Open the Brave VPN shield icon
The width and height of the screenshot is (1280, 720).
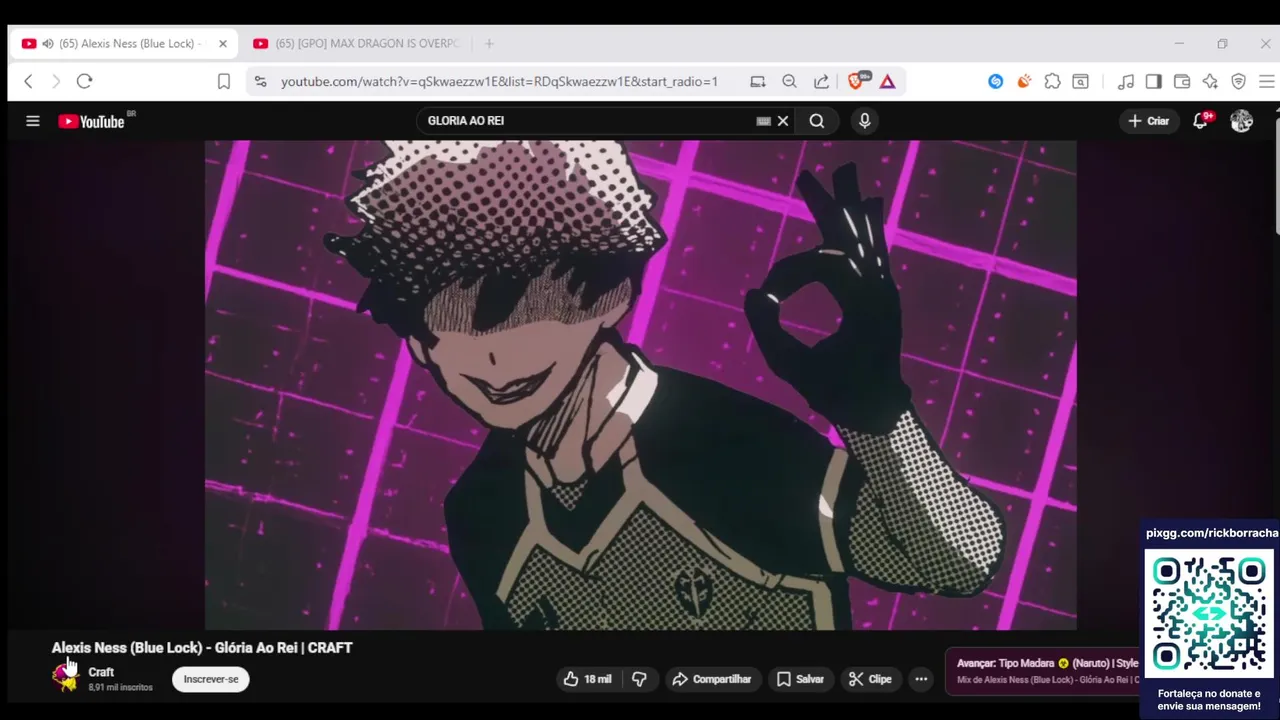point(1238,82)
